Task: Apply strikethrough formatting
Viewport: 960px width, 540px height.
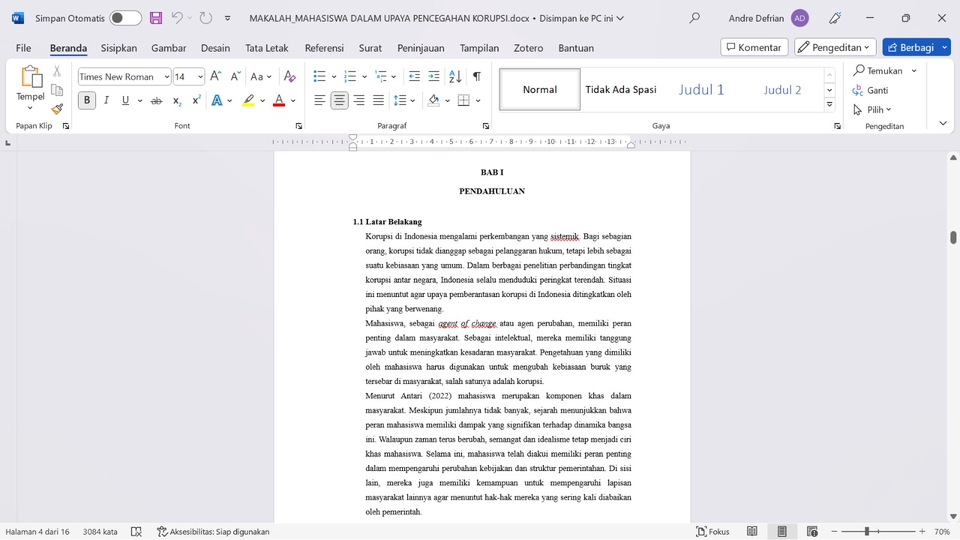Action: pyautogui.click(x=156, y=100)
